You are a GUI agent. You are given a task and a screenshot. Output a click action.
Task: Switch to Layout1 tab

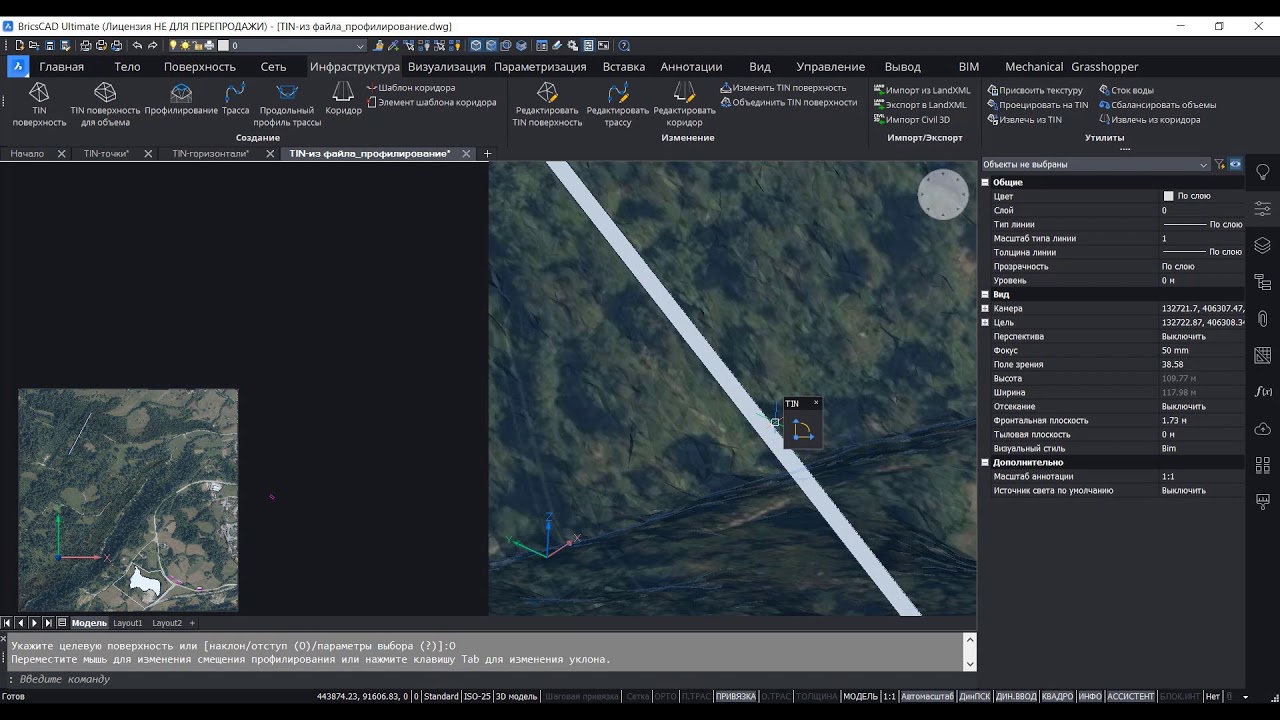coord(128,623)
